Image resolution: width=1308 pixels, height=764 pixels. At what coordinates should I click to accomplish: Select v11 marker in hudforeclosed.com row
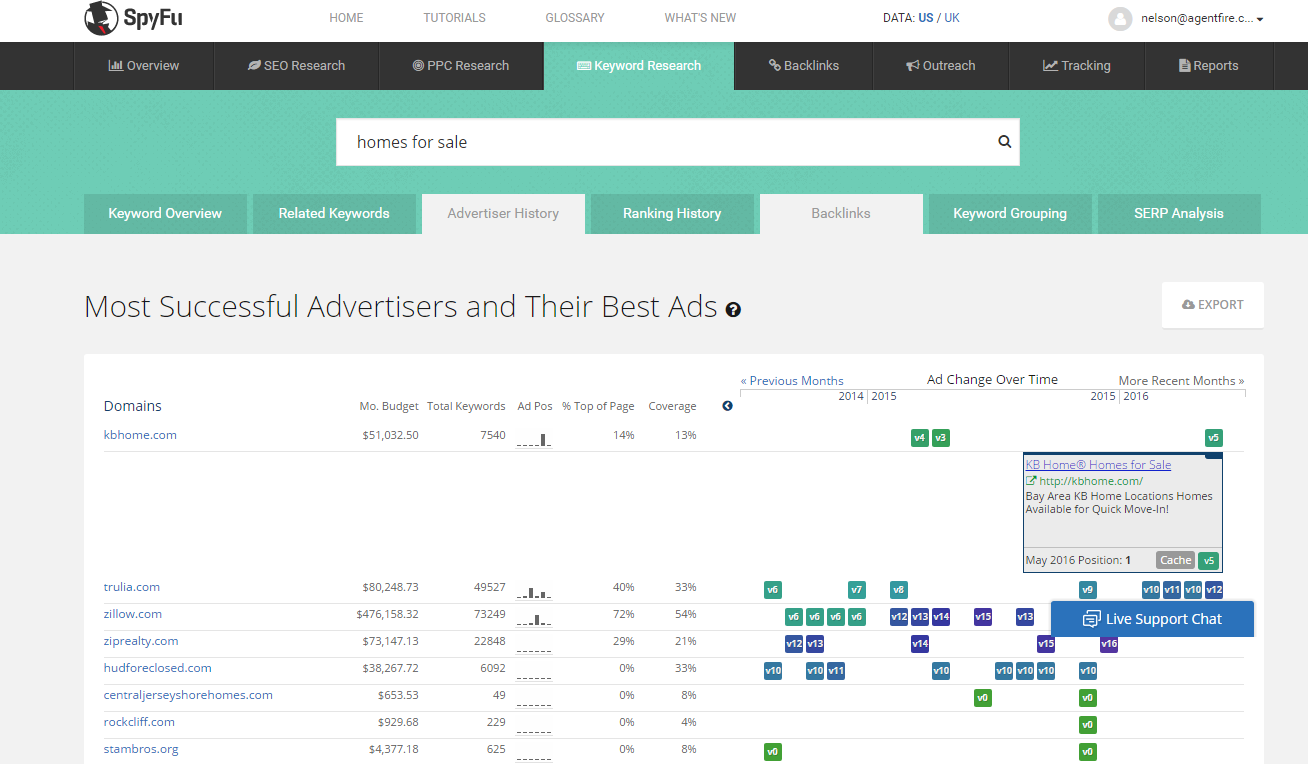(x=836, y=671)
